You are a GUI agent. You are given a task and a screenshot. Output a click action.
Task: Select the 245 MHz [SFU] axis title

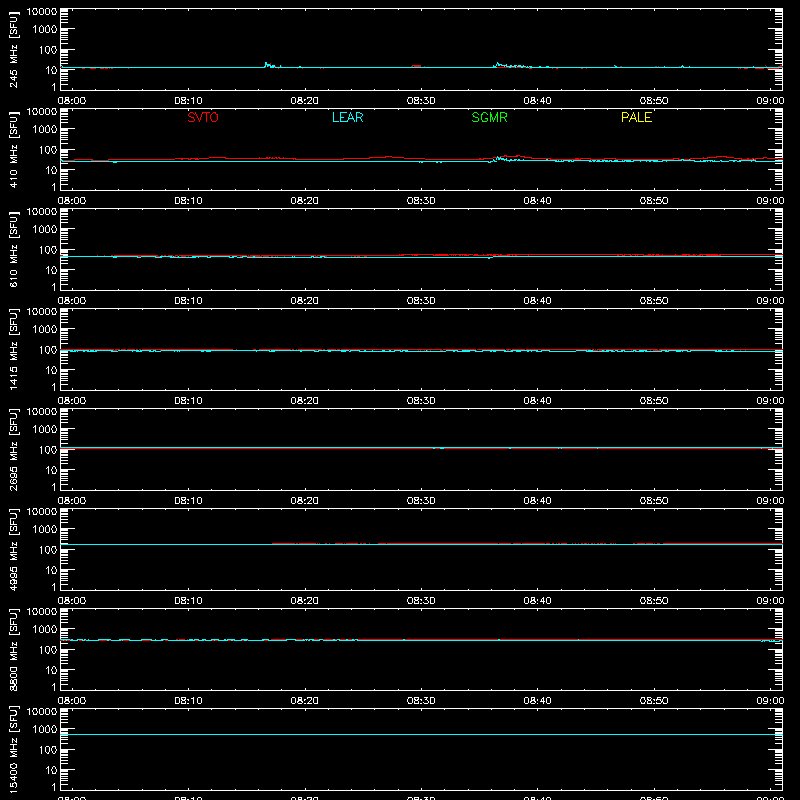point(13,49)
